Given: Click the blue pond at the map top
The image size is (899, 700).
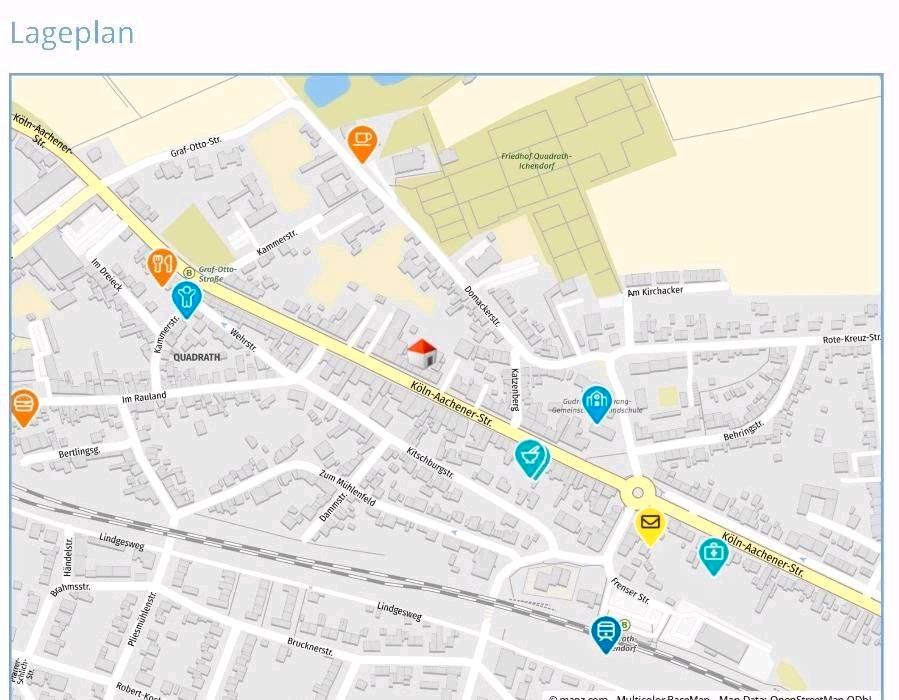Looking at the screenshot, I should click(x=327, y=88).
